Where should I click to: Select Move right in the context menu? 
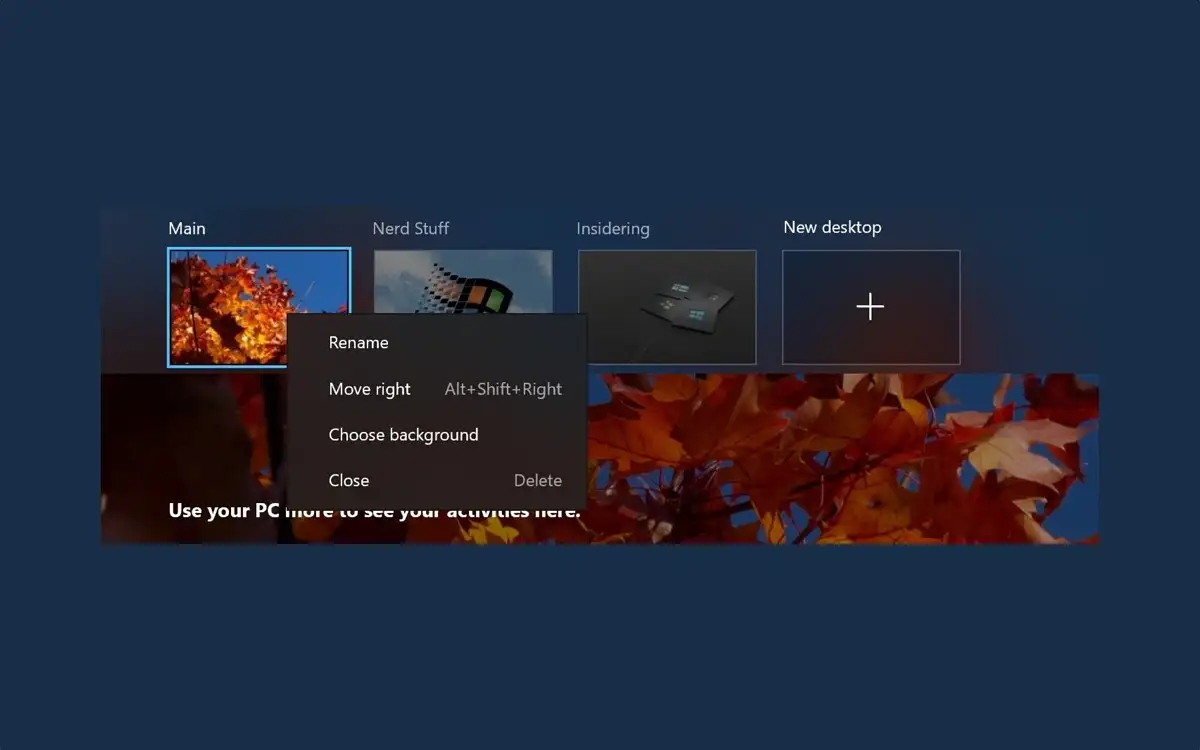point(369,389)
